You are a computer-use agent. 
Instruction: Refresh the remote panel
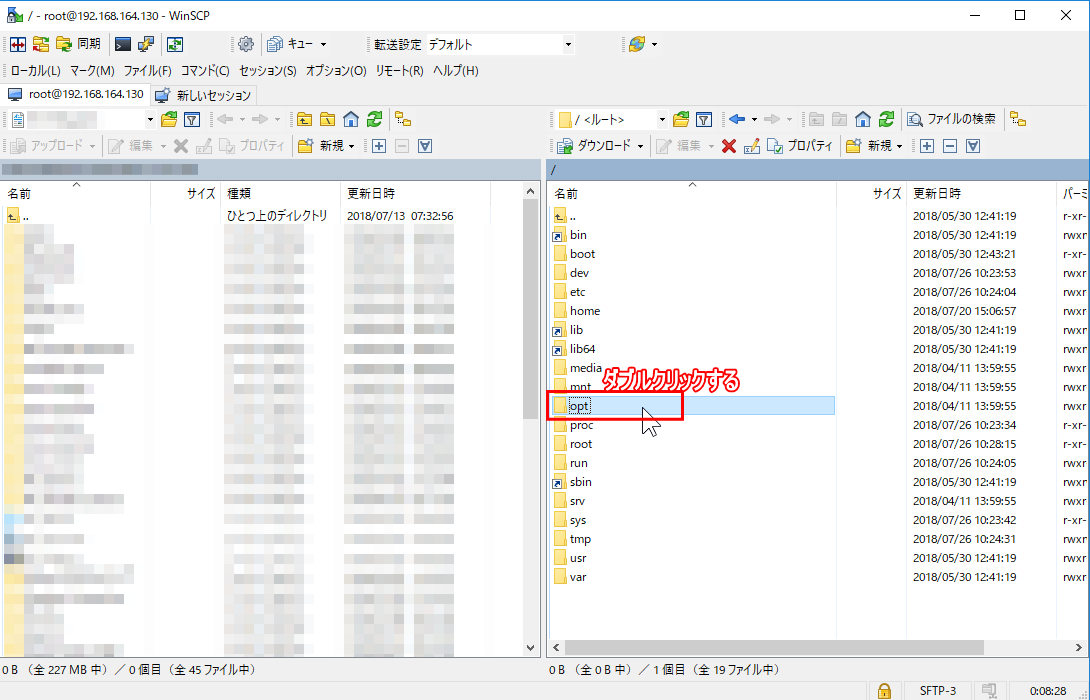tap(886, 120)
